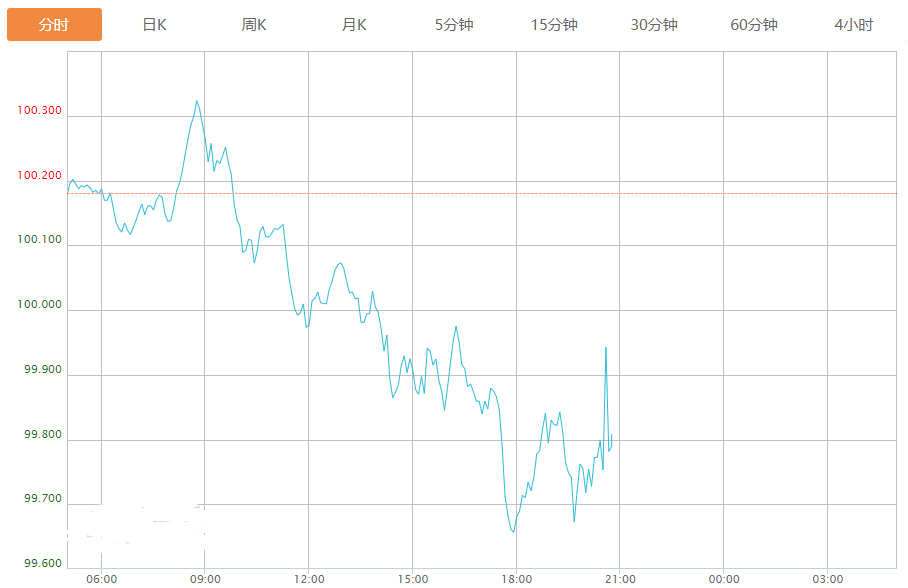
Task: Click the red 100.300 price label
Action: tap(40, 111)
